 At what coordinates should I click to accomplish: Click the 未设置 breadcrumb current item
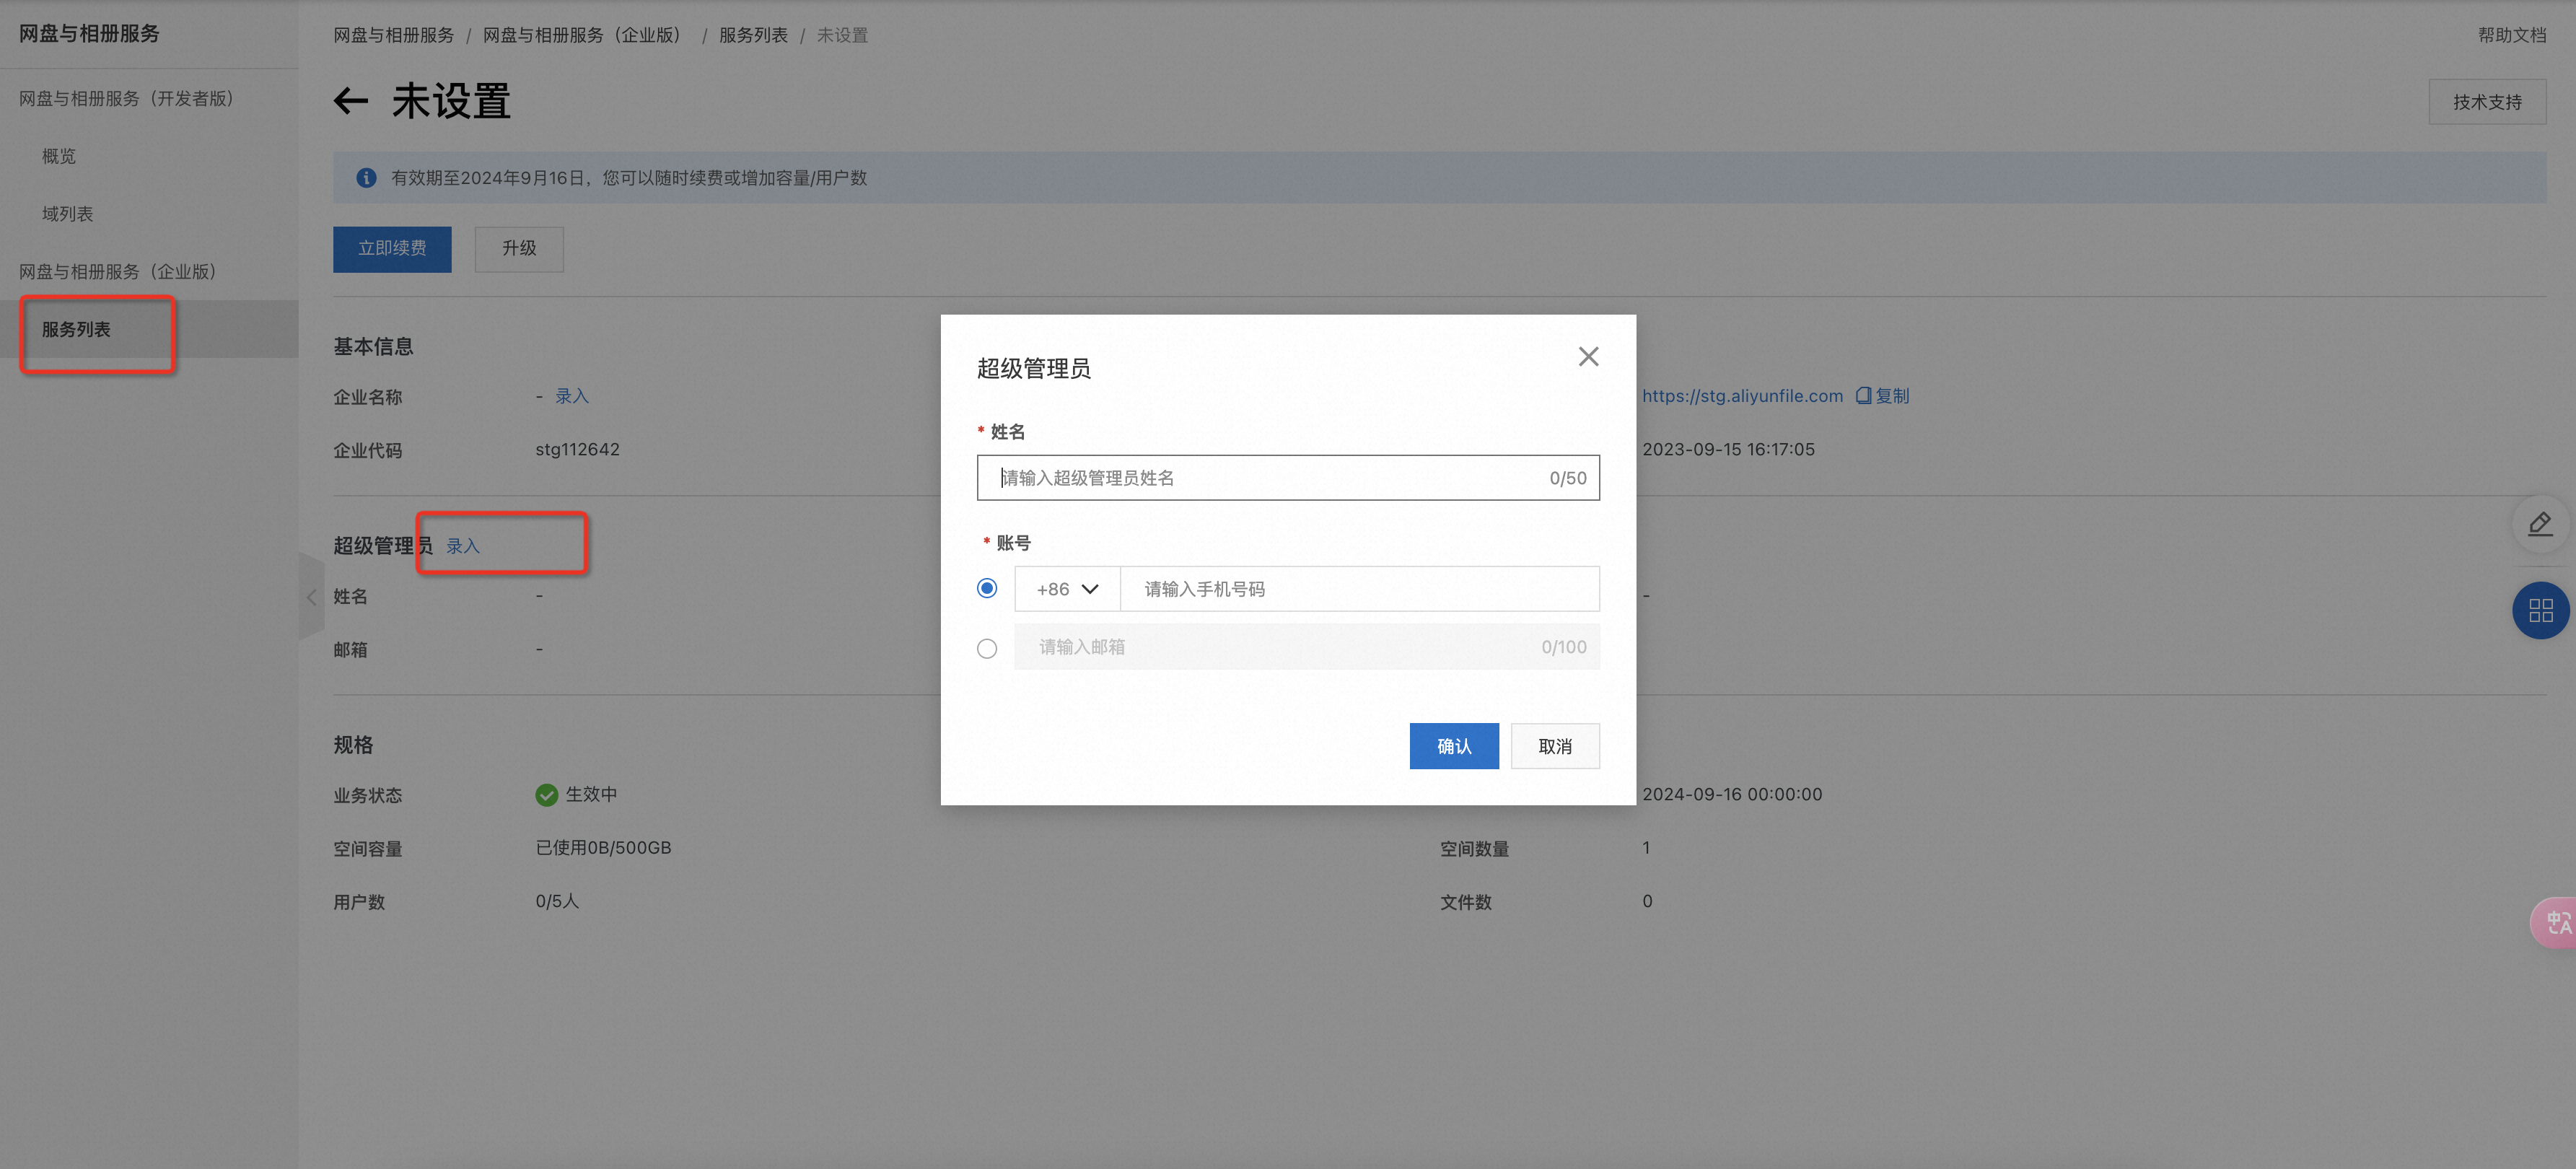[842, 36]
